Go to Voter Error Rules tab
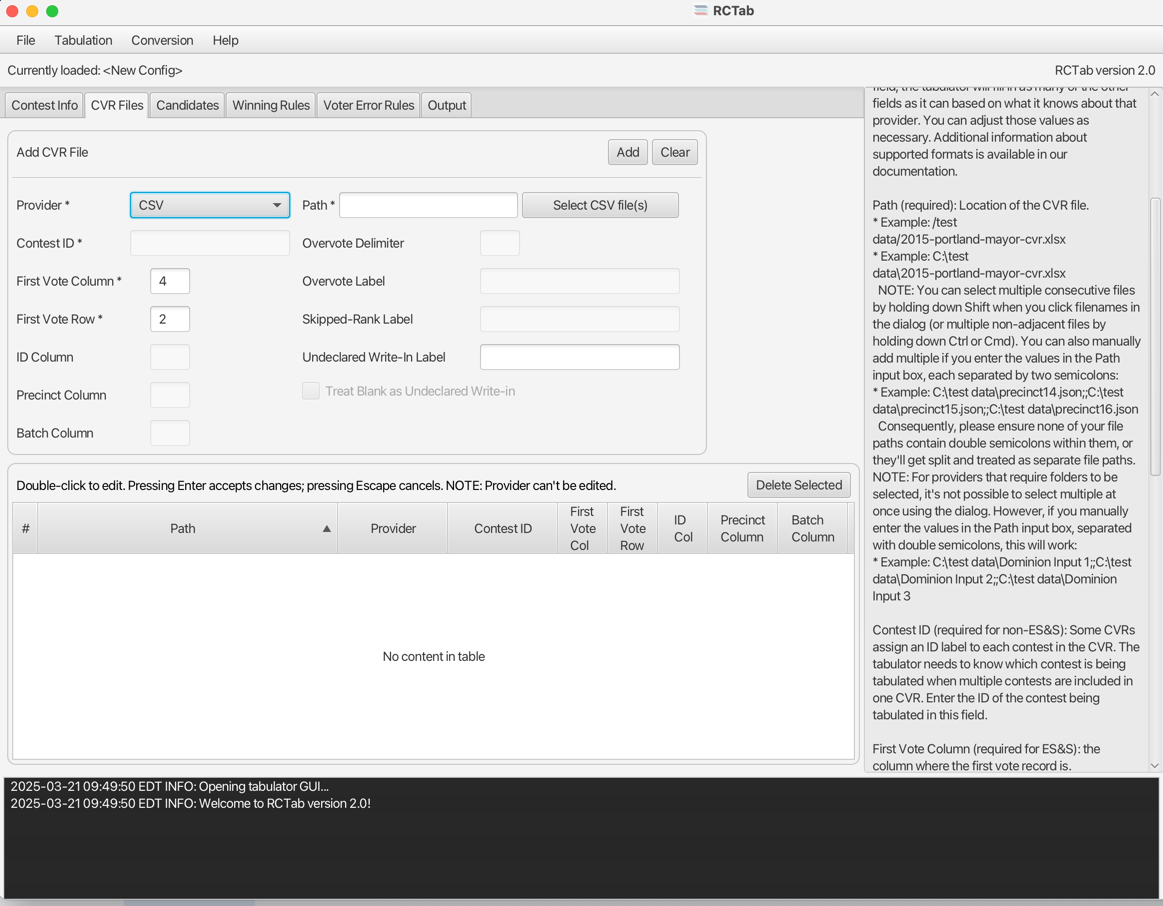Viewport: 1163px width, 906px height. [x=369, y=105]
